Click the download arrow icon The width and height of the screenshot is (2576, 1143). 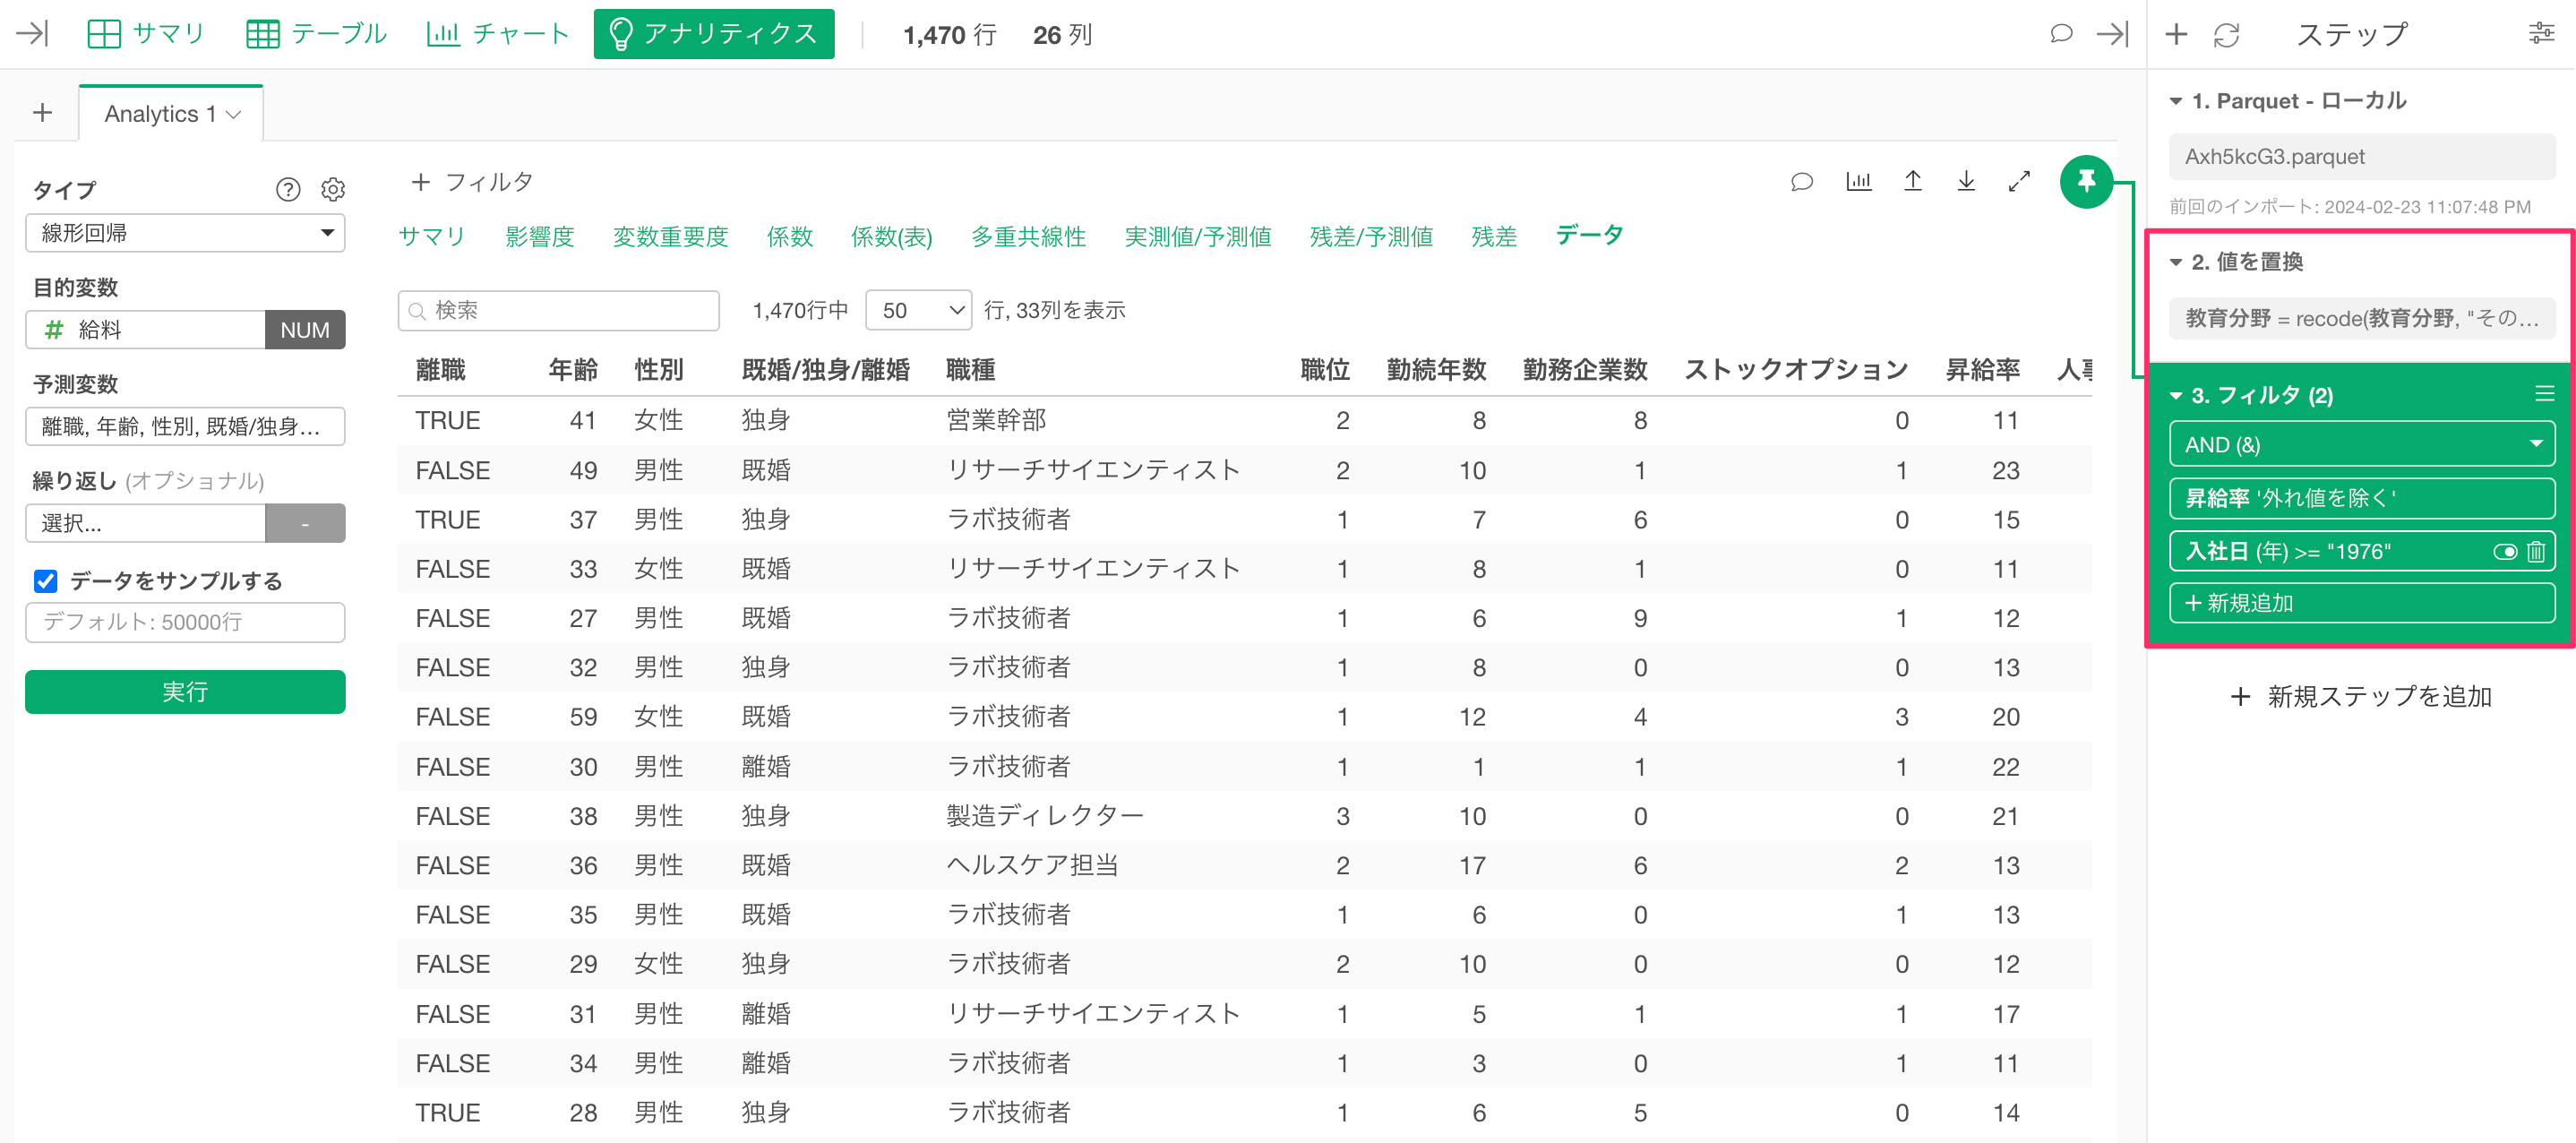[1965, 181]
